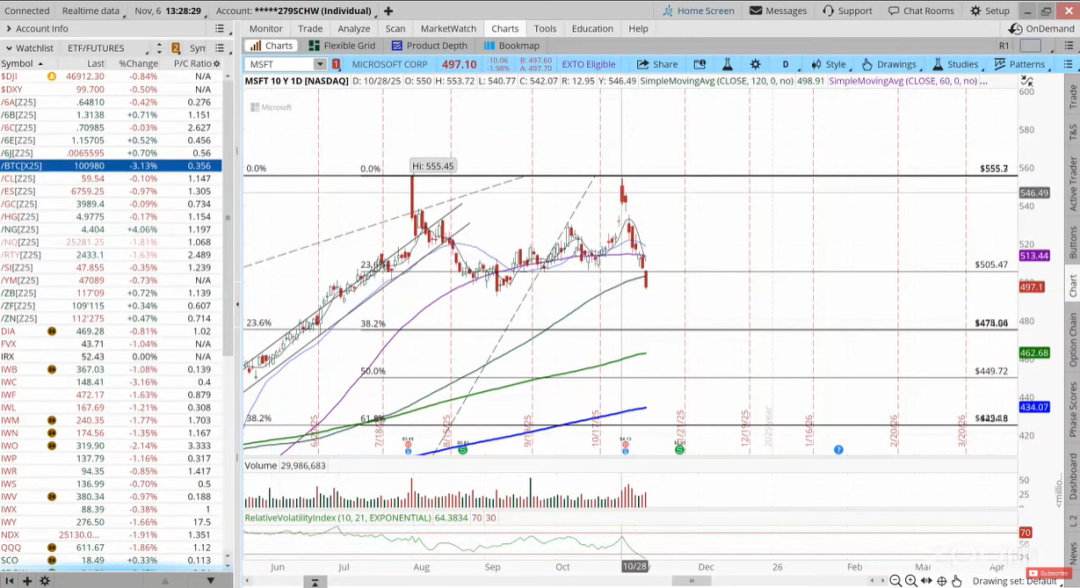The height and width of the screenshot is (588, 1080).
Task: Switch to the Trade tab
Action: tap(310, 29)
